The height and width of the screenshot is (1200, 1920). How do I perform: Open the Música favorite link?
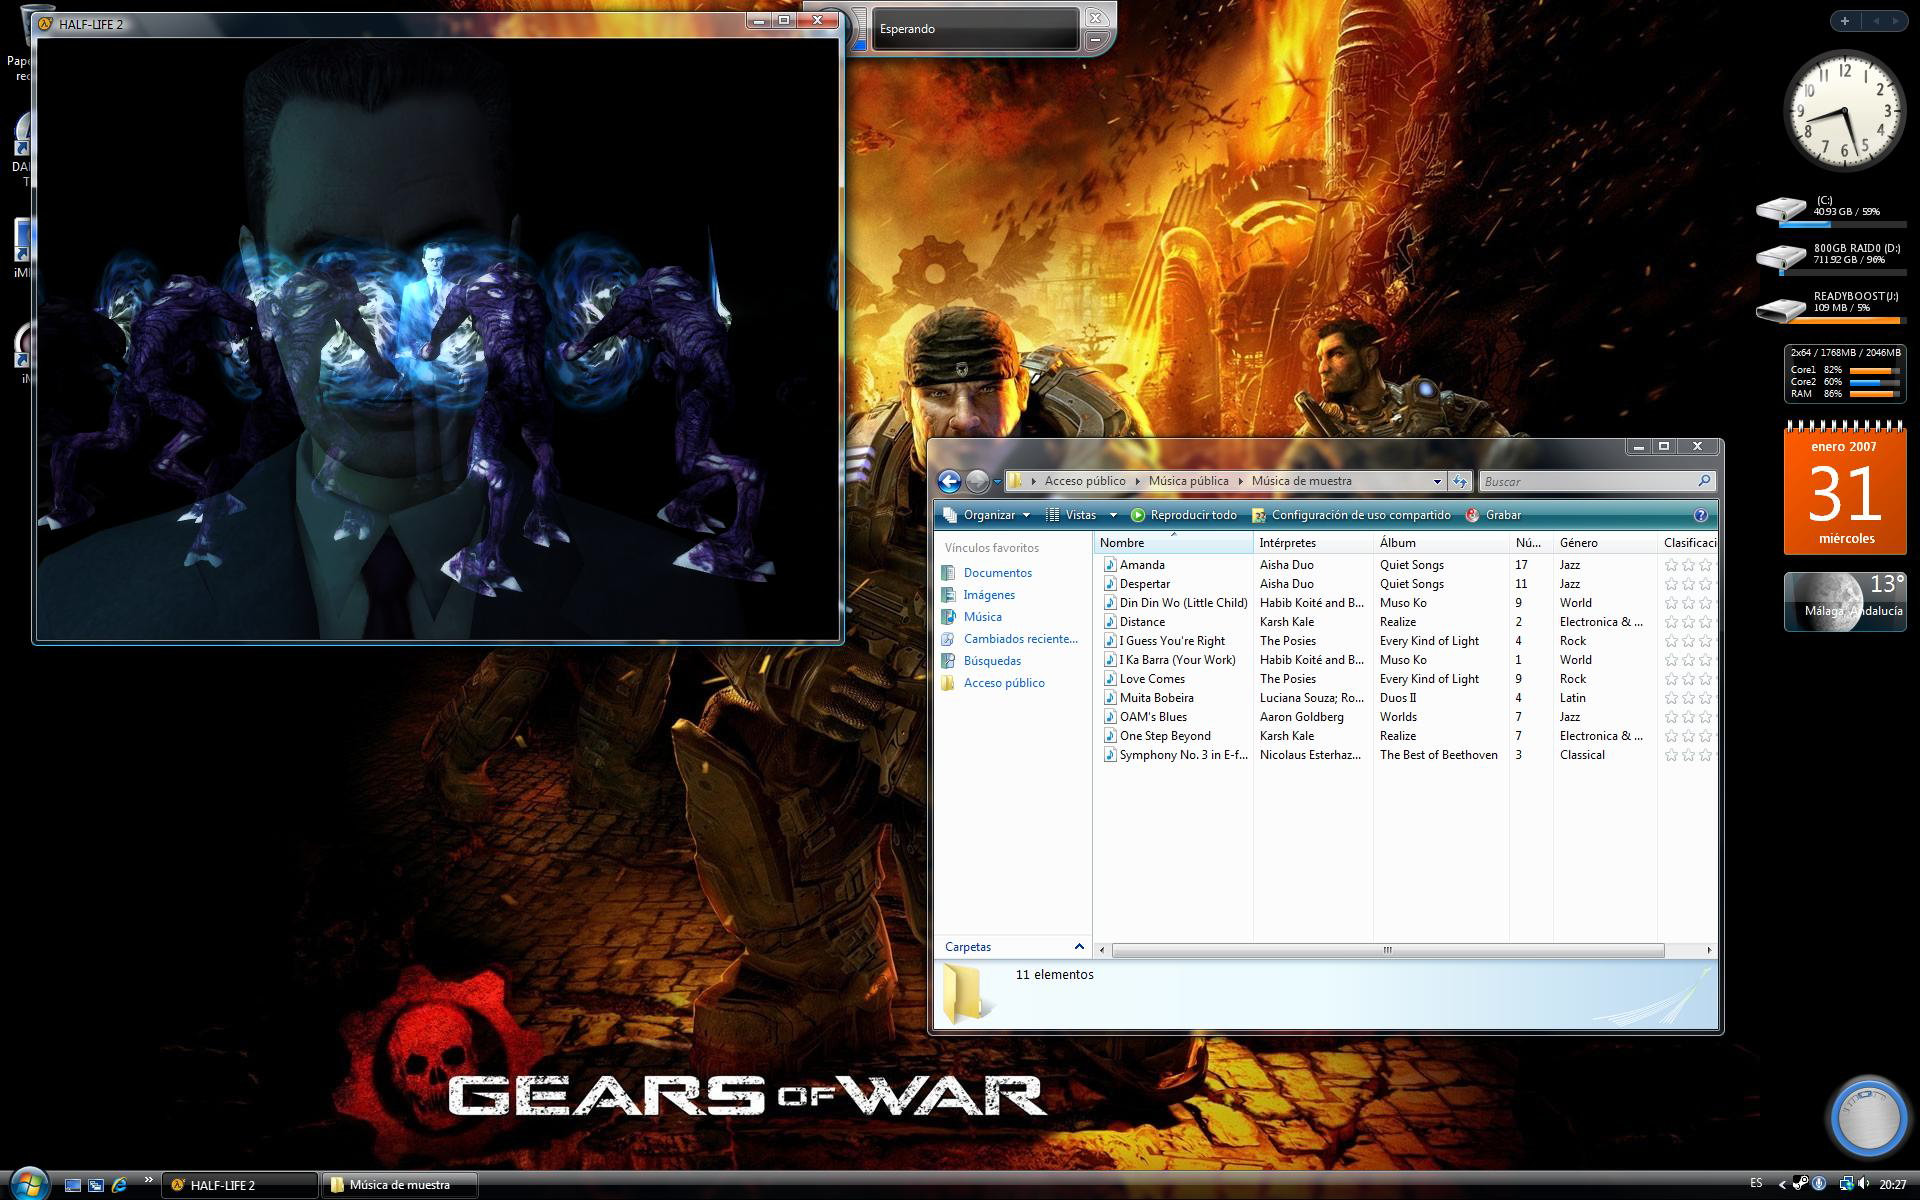click(982, 617)
